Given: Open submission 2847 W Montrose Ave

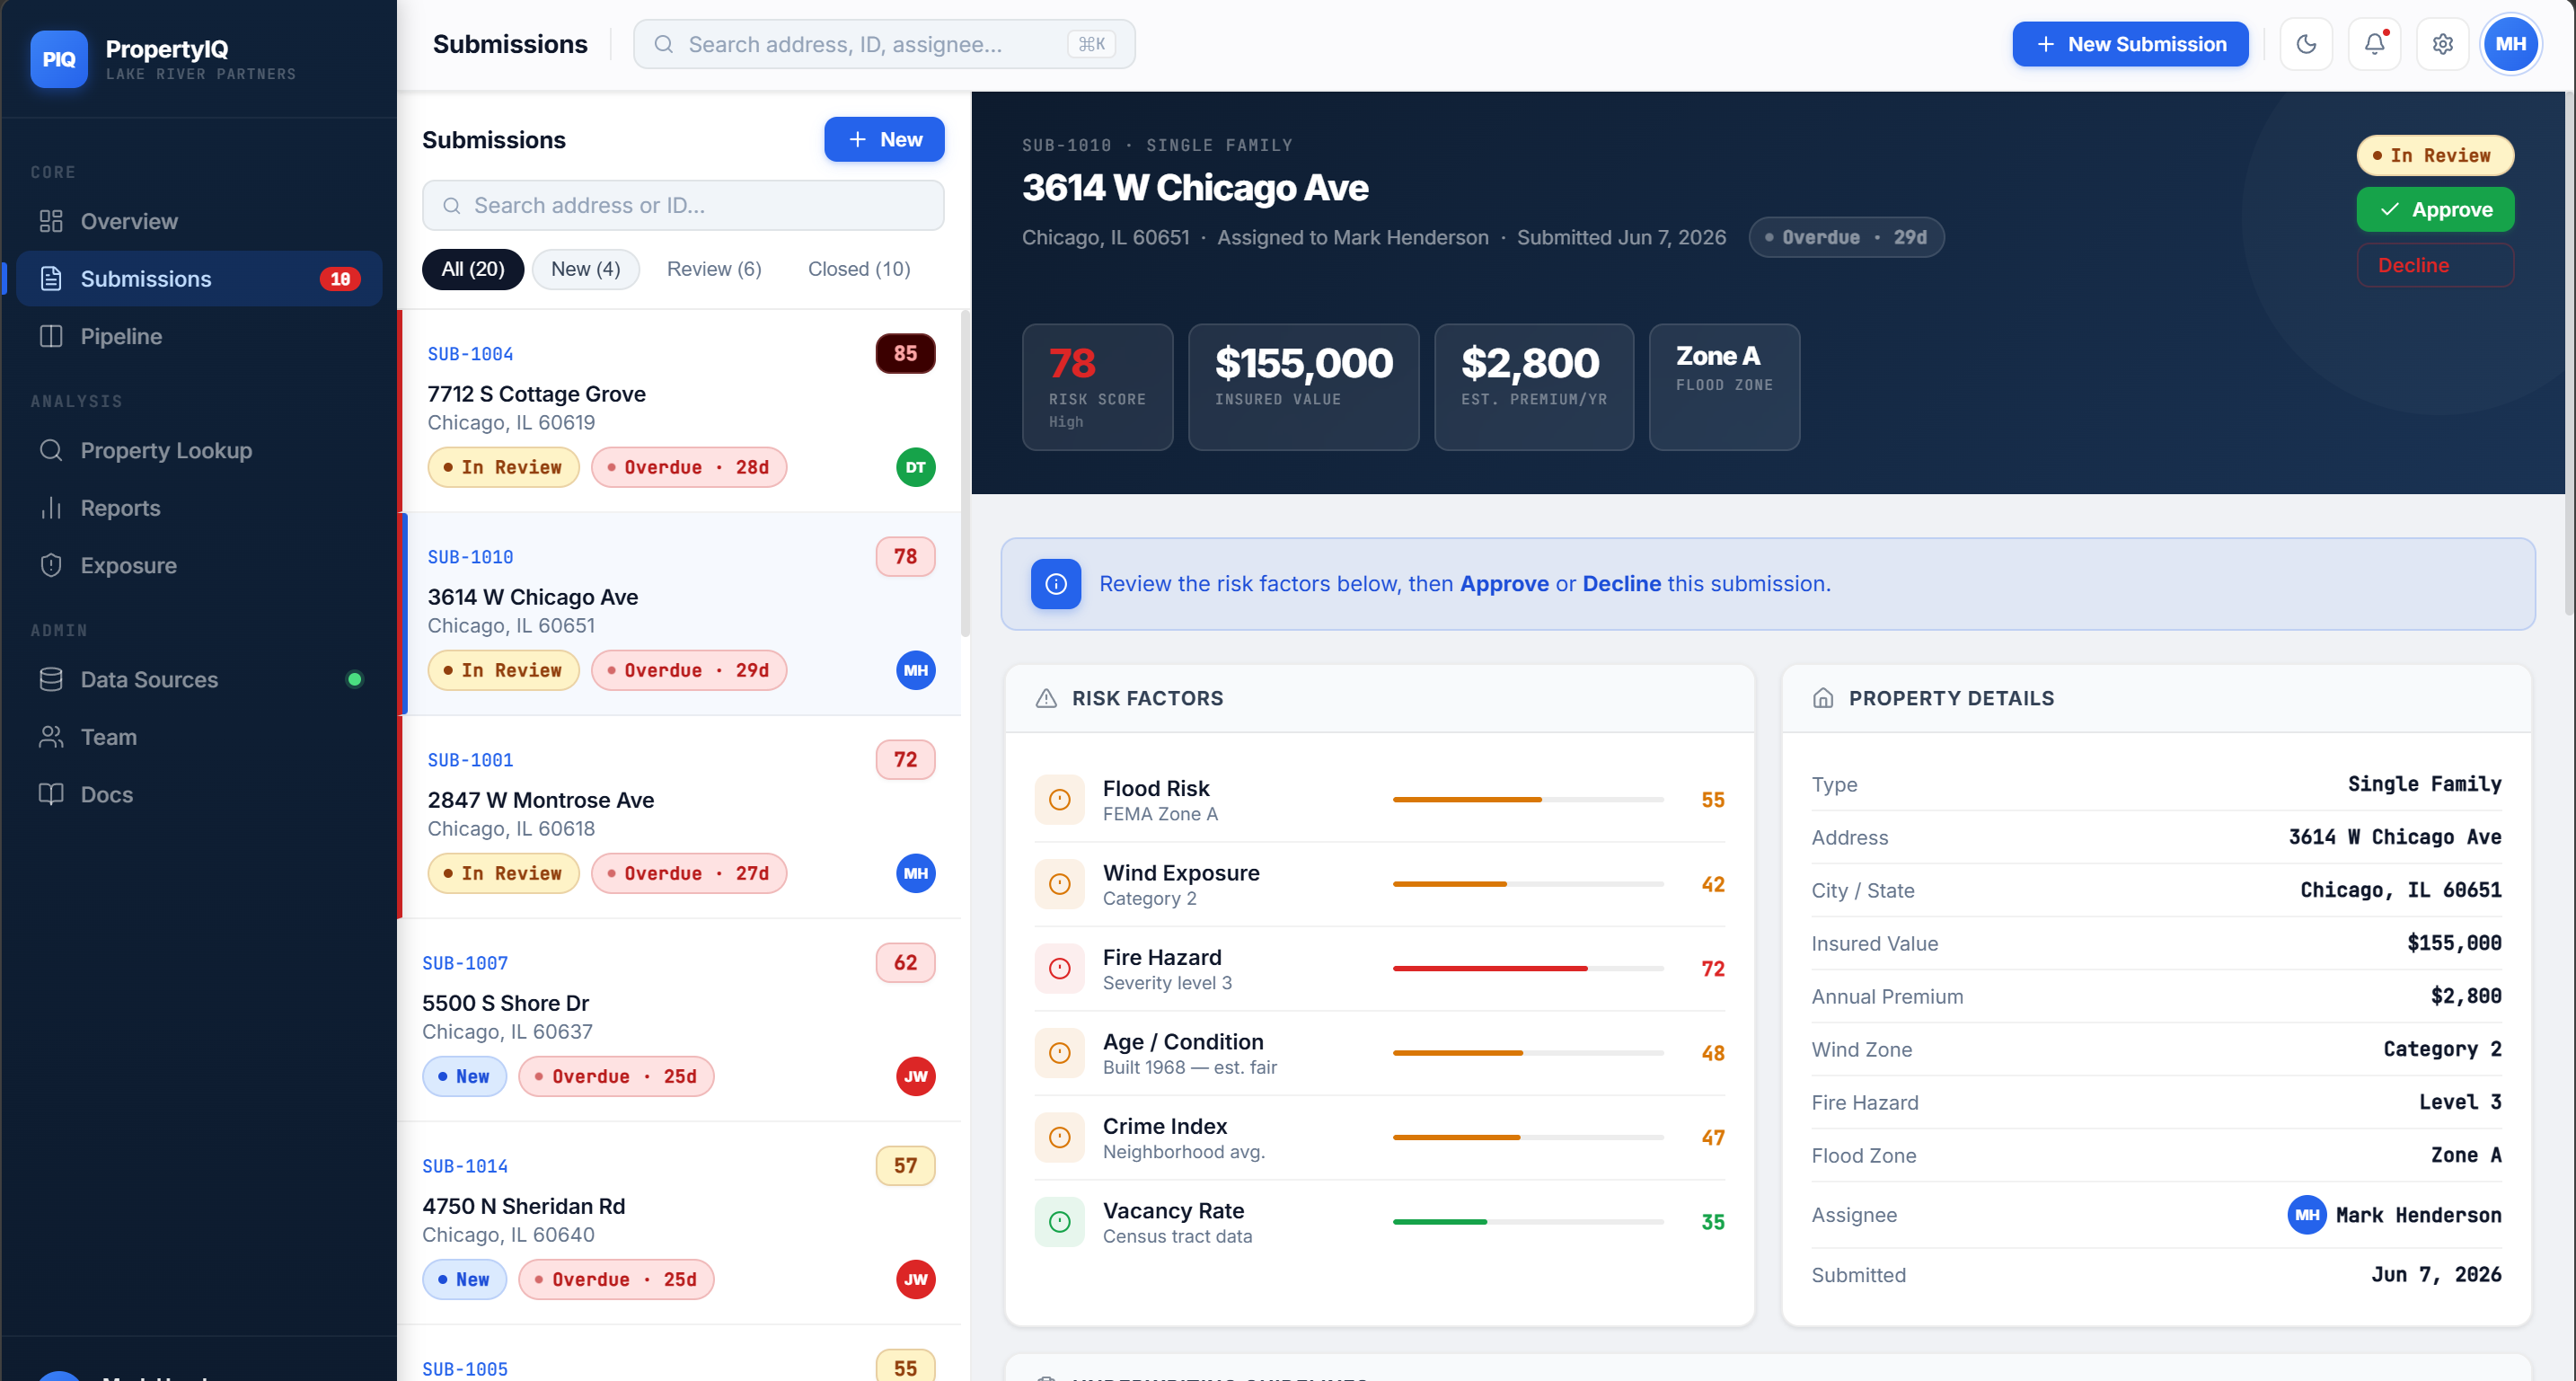Looking at the screenshot, I should (x=680, y=817).
